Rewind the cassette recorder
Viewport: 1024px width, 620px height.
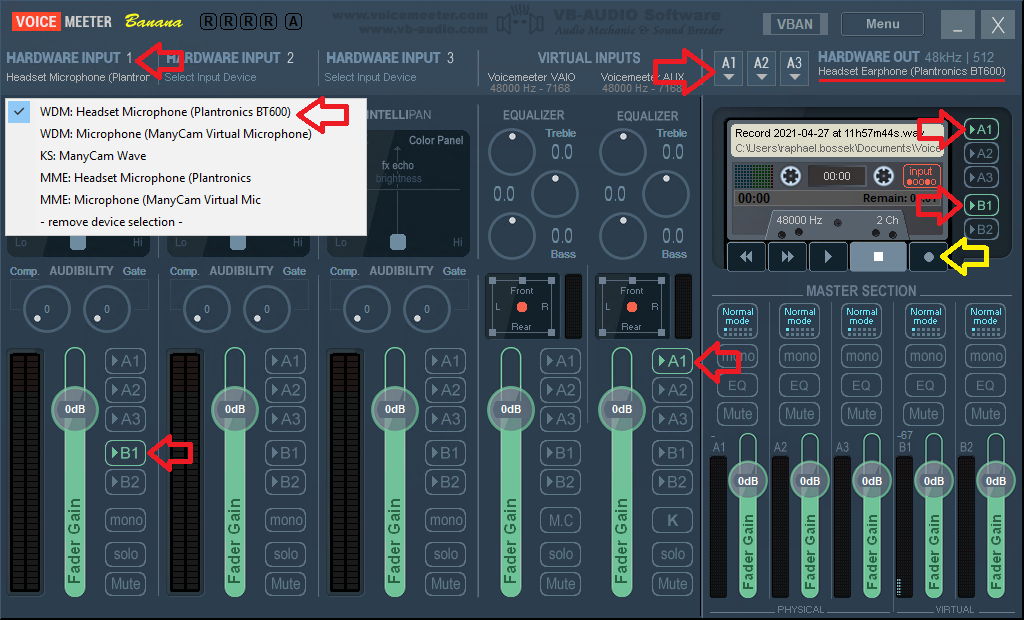[x=746, y=256]
